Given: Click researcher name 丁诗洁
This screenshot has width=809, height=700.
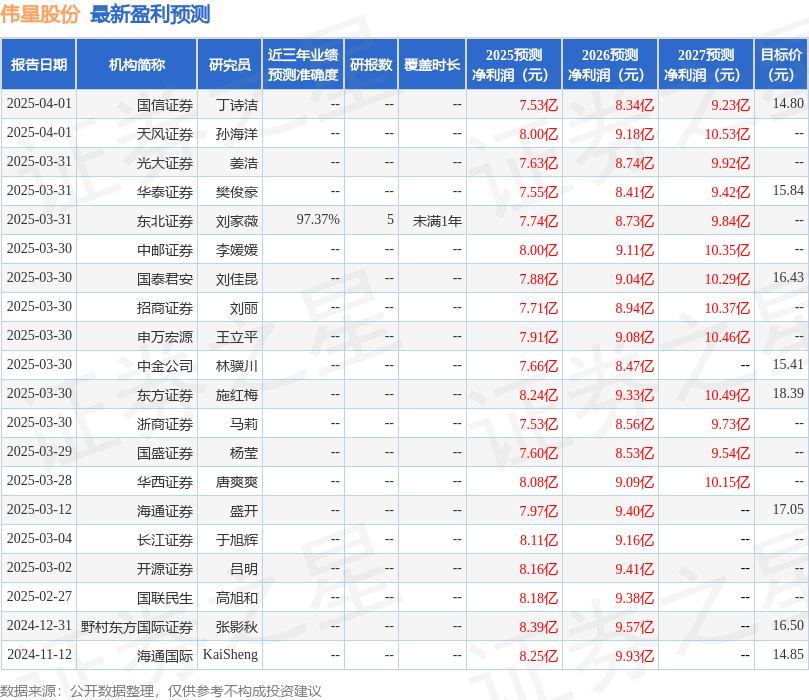Looking at the screenshot, I should [237, 105].
